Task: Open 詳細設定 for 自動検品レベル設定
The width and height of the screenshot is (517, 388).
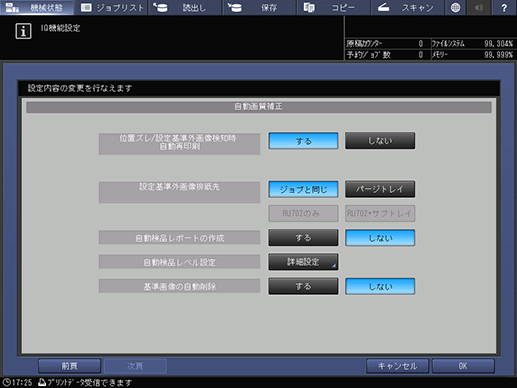Action: [x=303, y=262]
